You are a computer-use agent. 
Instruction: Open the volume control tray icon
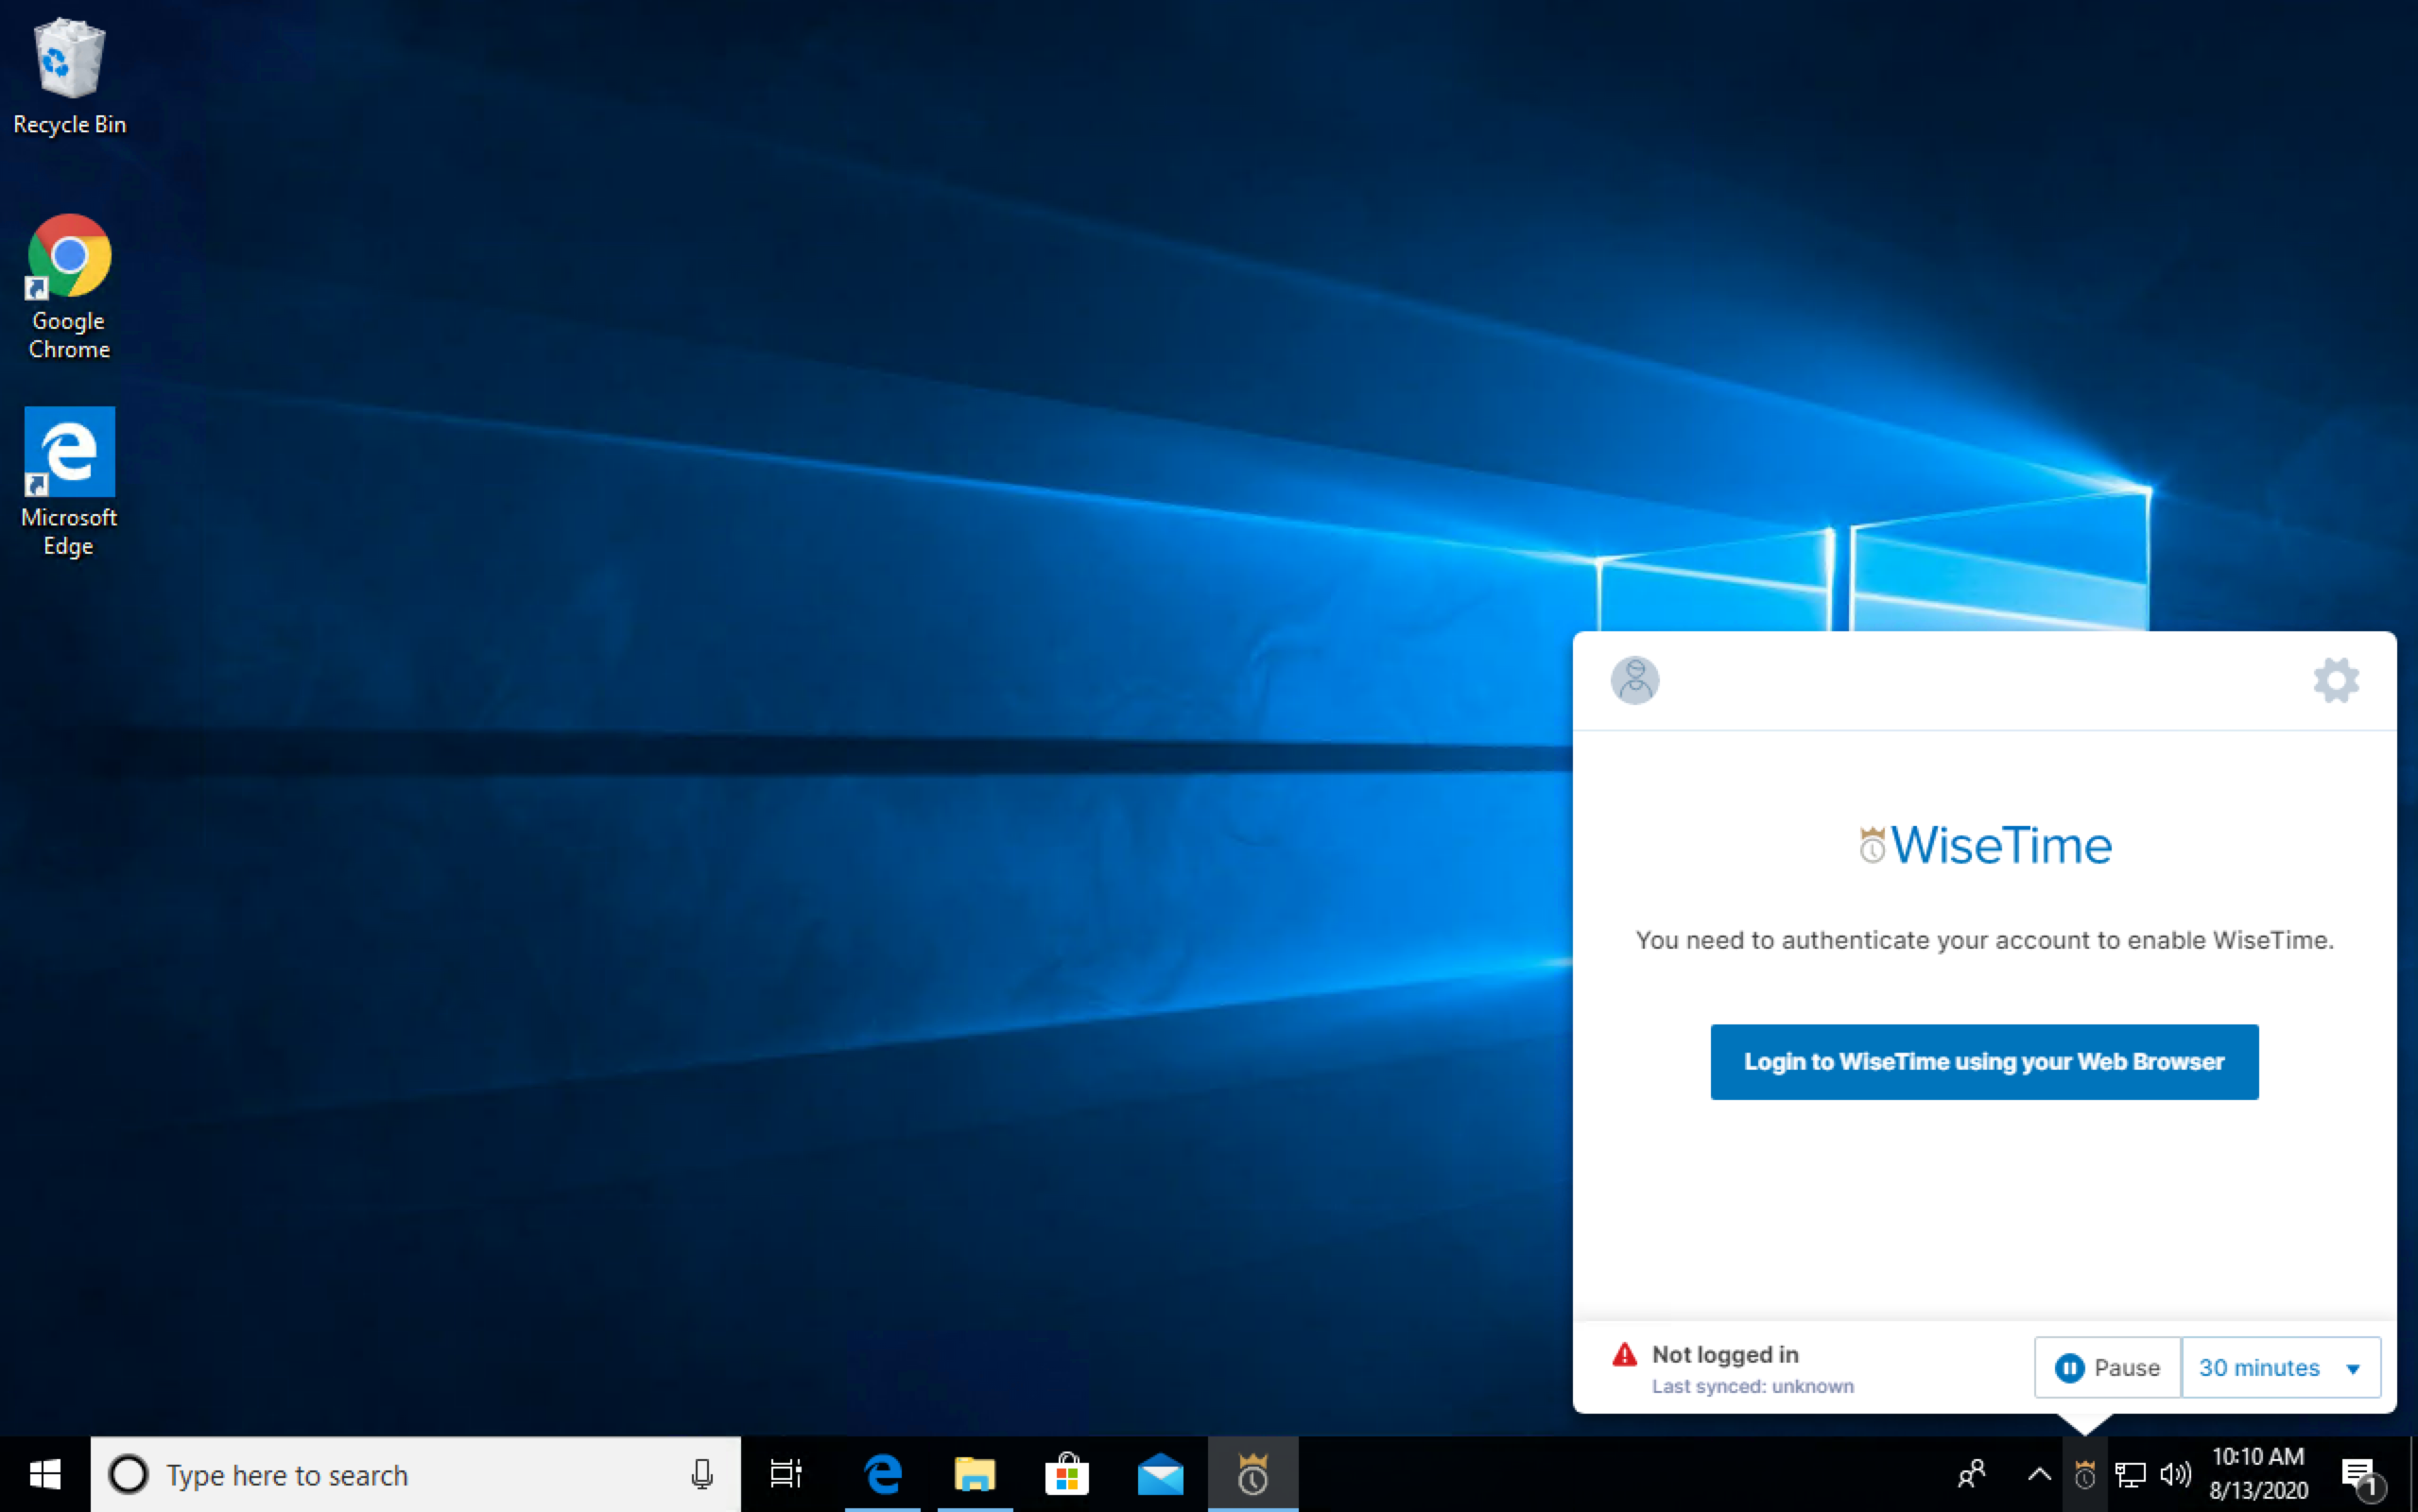coord(2175,1474)
